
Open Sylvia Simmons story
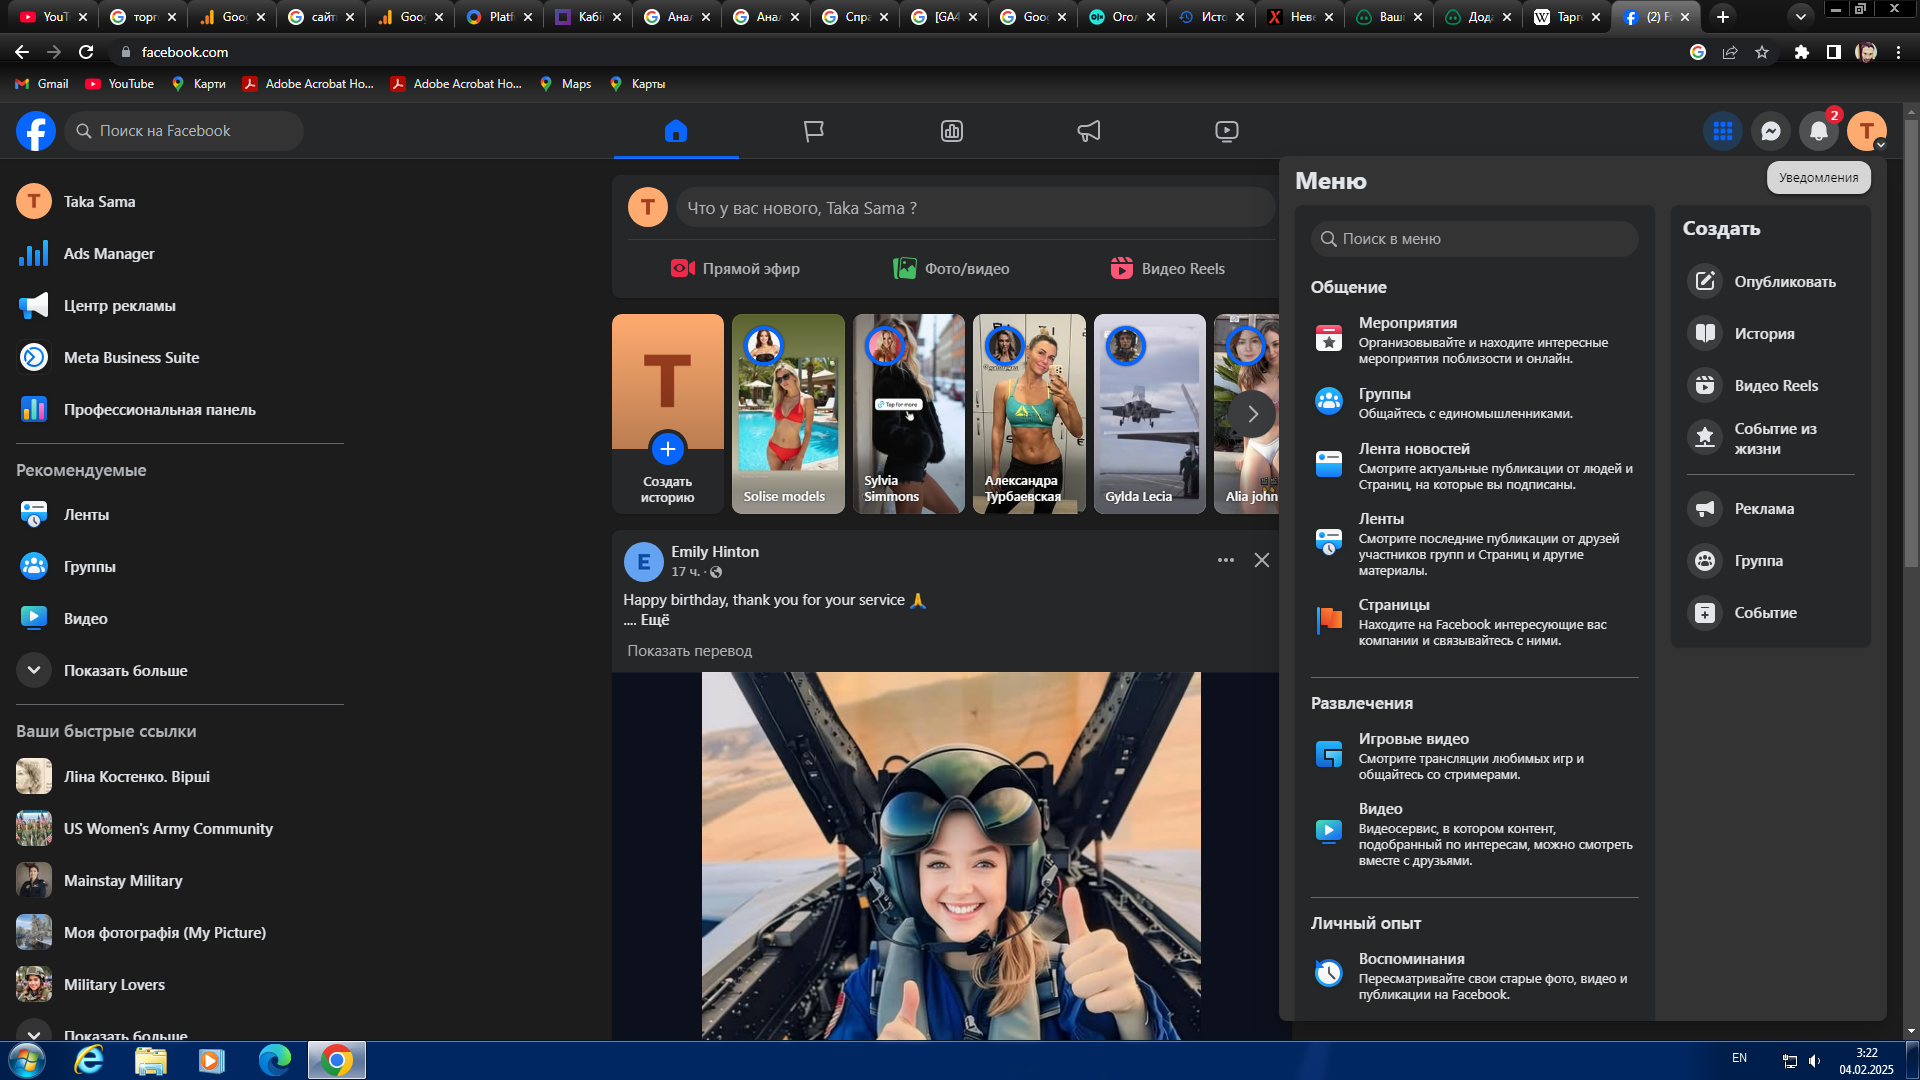click(x=909, y=414)
